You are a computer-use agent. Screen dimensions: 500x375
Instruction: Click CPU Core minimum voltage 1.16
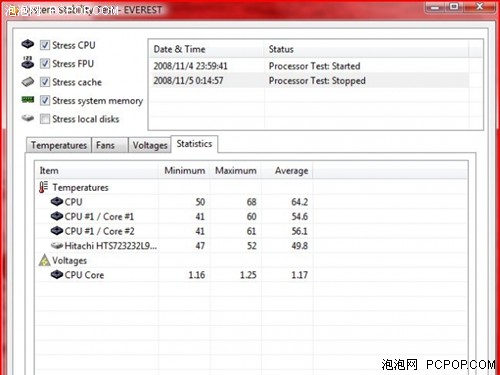coord(197,275)
